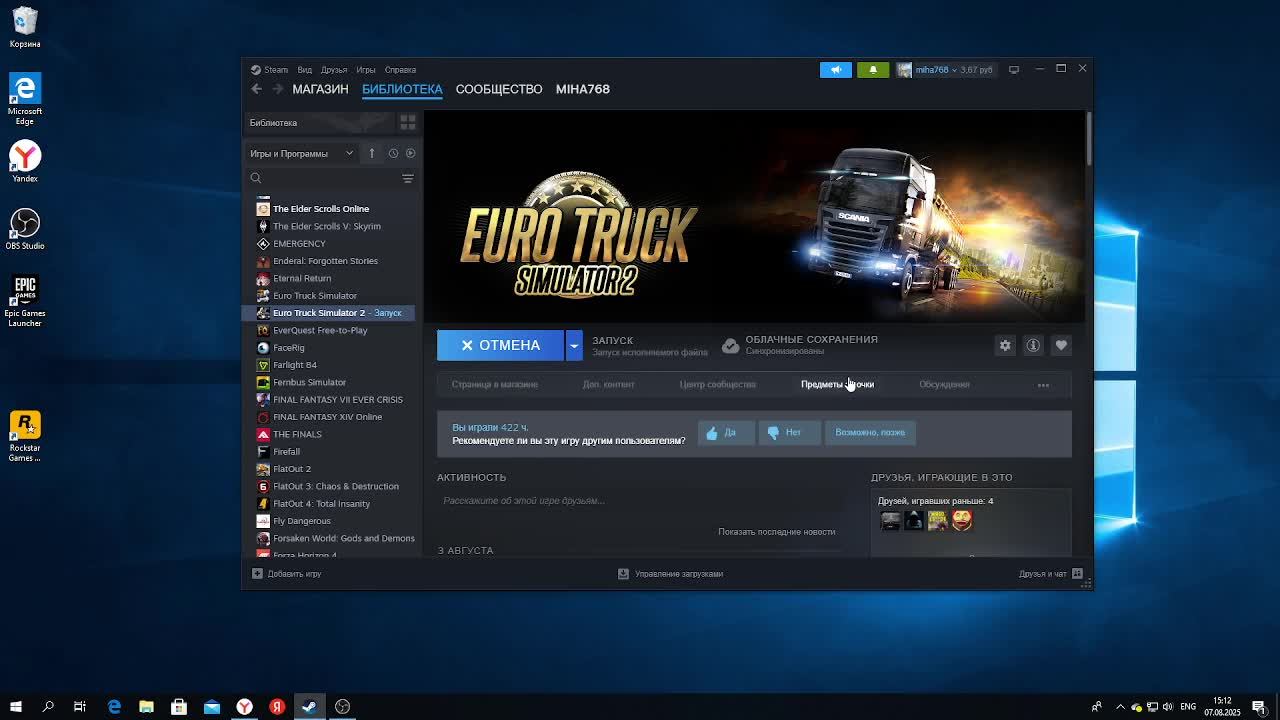Open the Доп. контент link
Viewport: 1280px width, 720px height.
click(609, 385)
